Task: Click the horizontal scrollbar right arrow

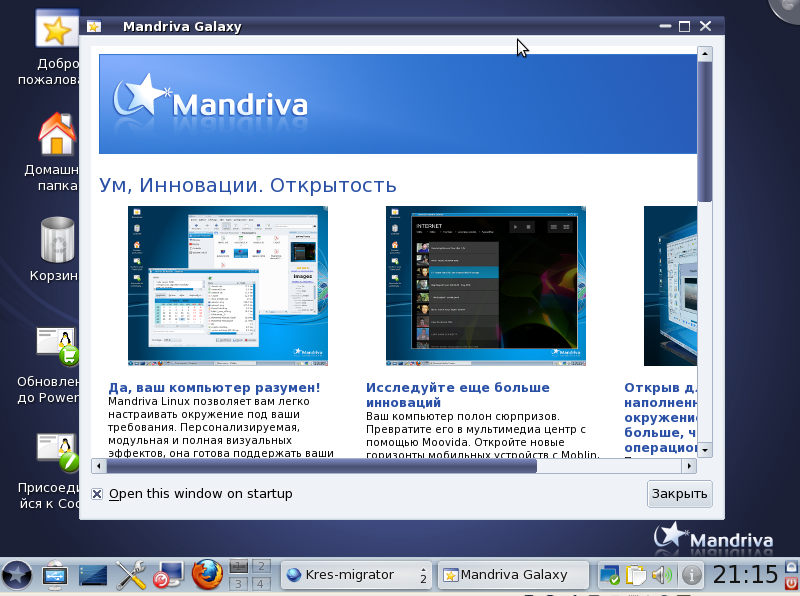Action: pyautogui.click(x=689, y=465)
